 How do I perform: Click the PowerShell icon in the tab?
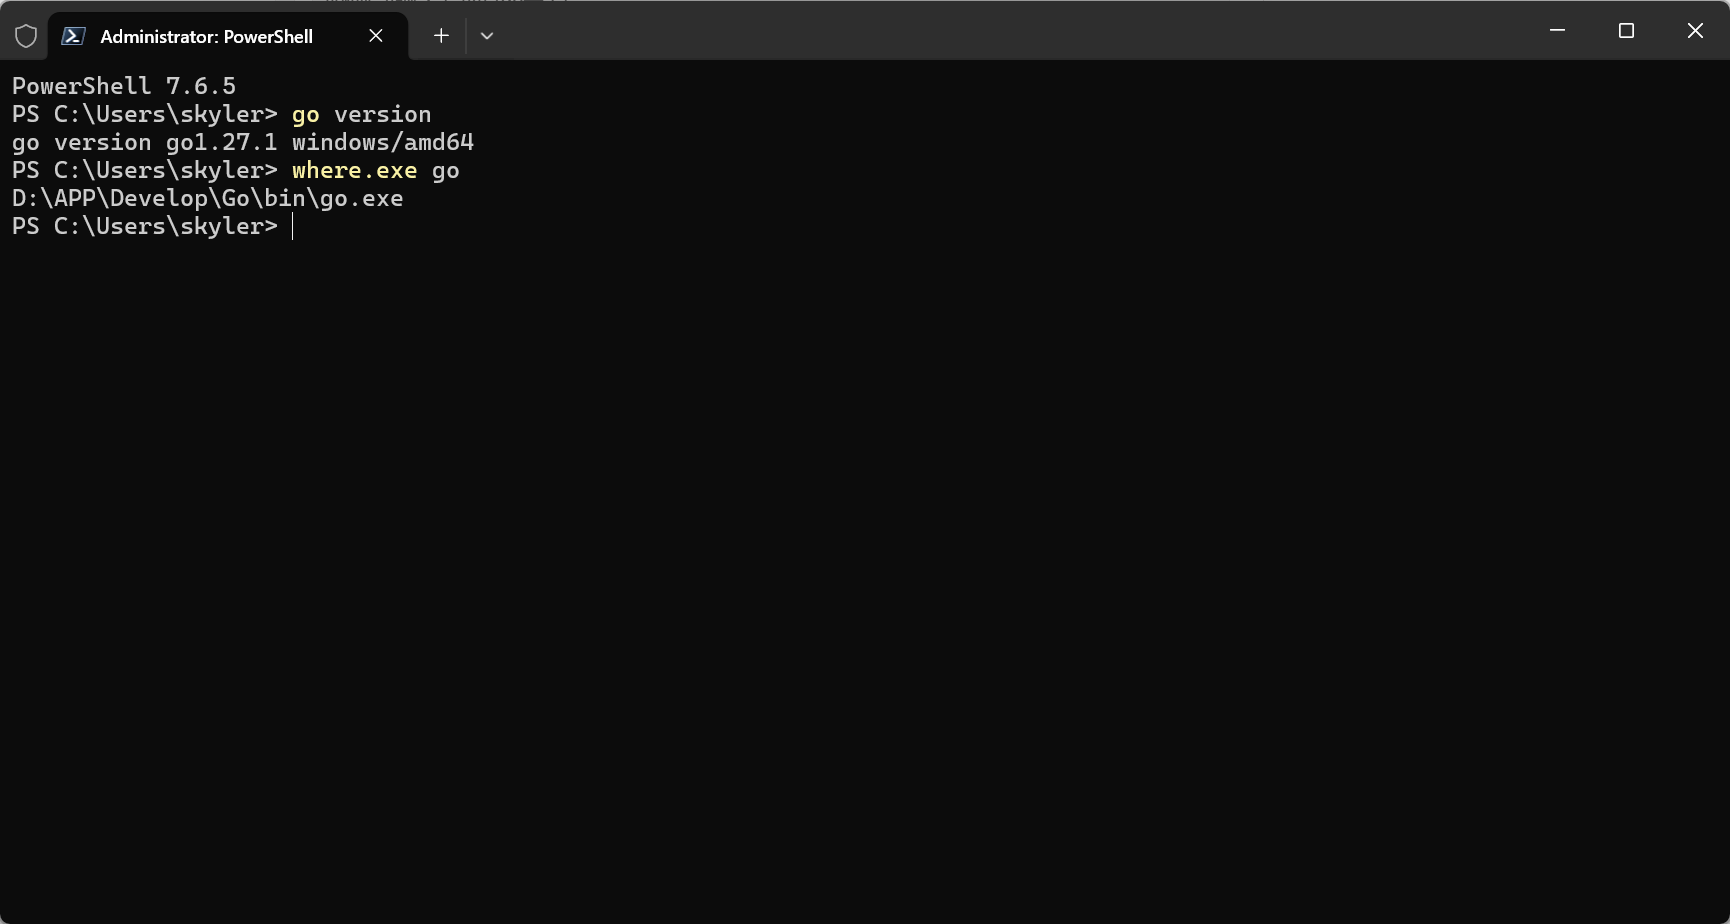coord(73,36)
